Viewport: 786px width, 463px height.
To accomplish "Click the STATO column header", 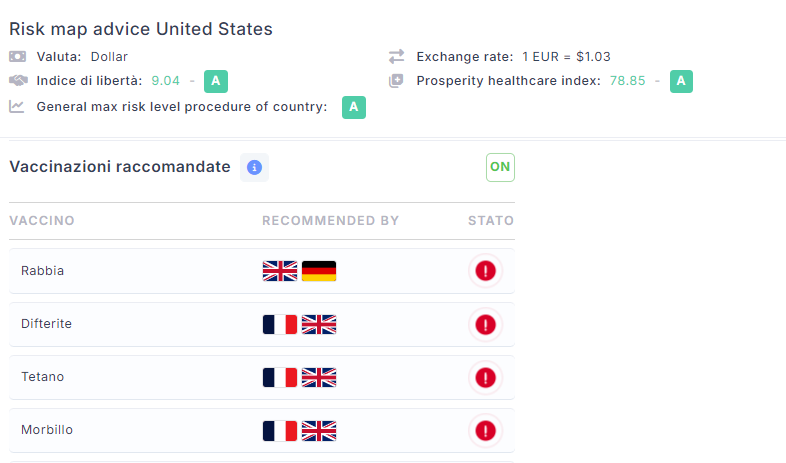I will [x=490, y=221].
